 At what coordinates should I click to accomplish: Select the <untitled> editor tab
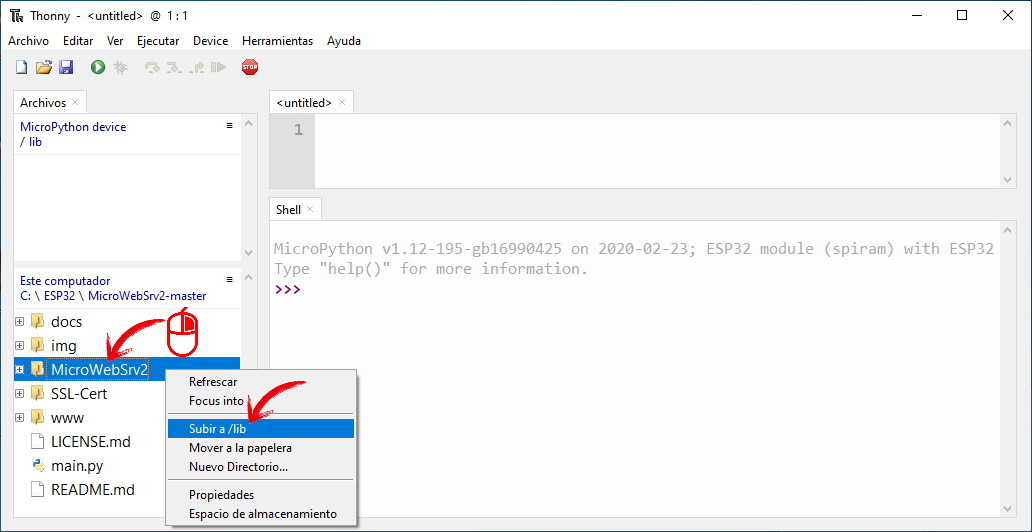304,103
